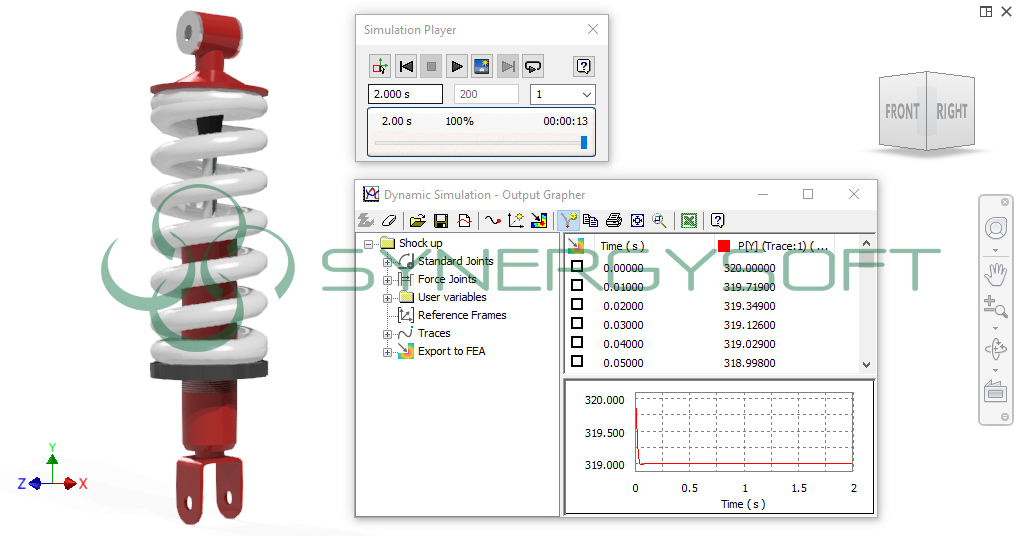Expand the Traces node

pos(387,335)
